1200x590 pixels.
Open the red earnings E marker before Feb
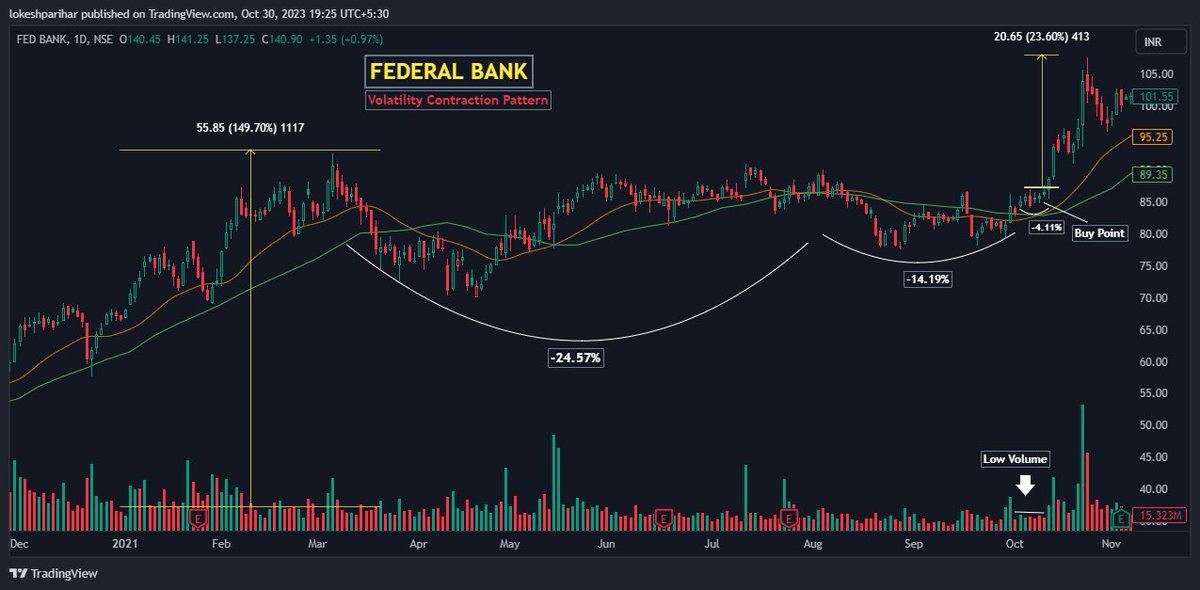pyautogui.click(x=198, y=519)
